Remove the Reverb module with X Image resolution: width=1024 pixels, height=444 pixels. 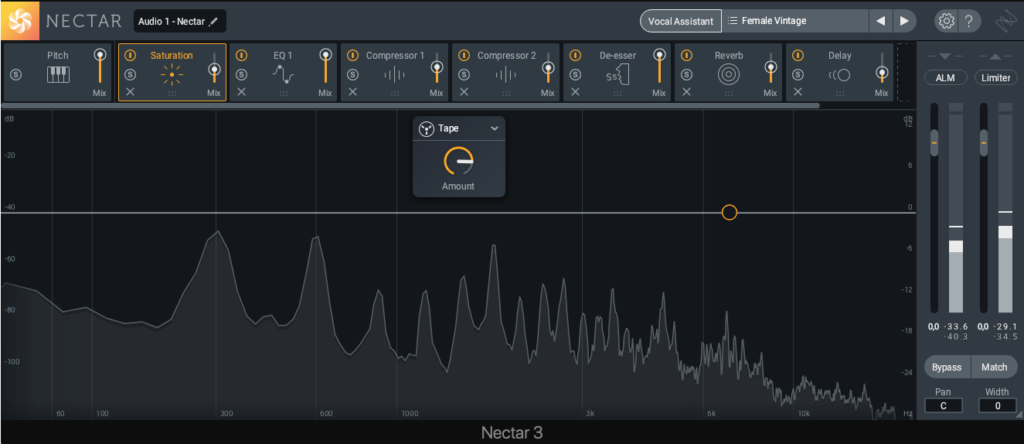tap(686, 92)
